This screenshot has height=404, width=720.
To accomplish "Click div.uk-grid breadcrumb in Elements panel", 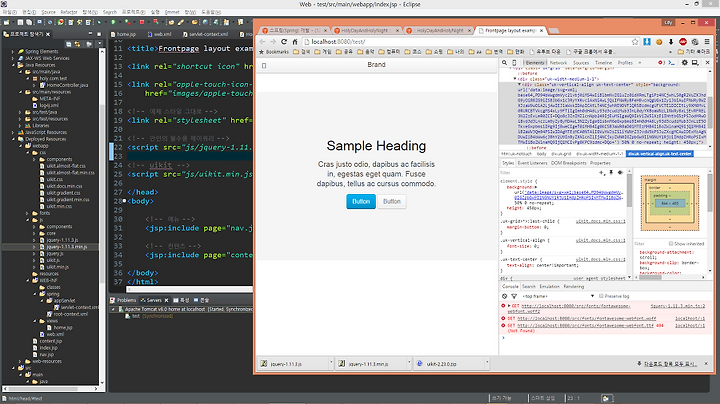I will tap(561, 154).
